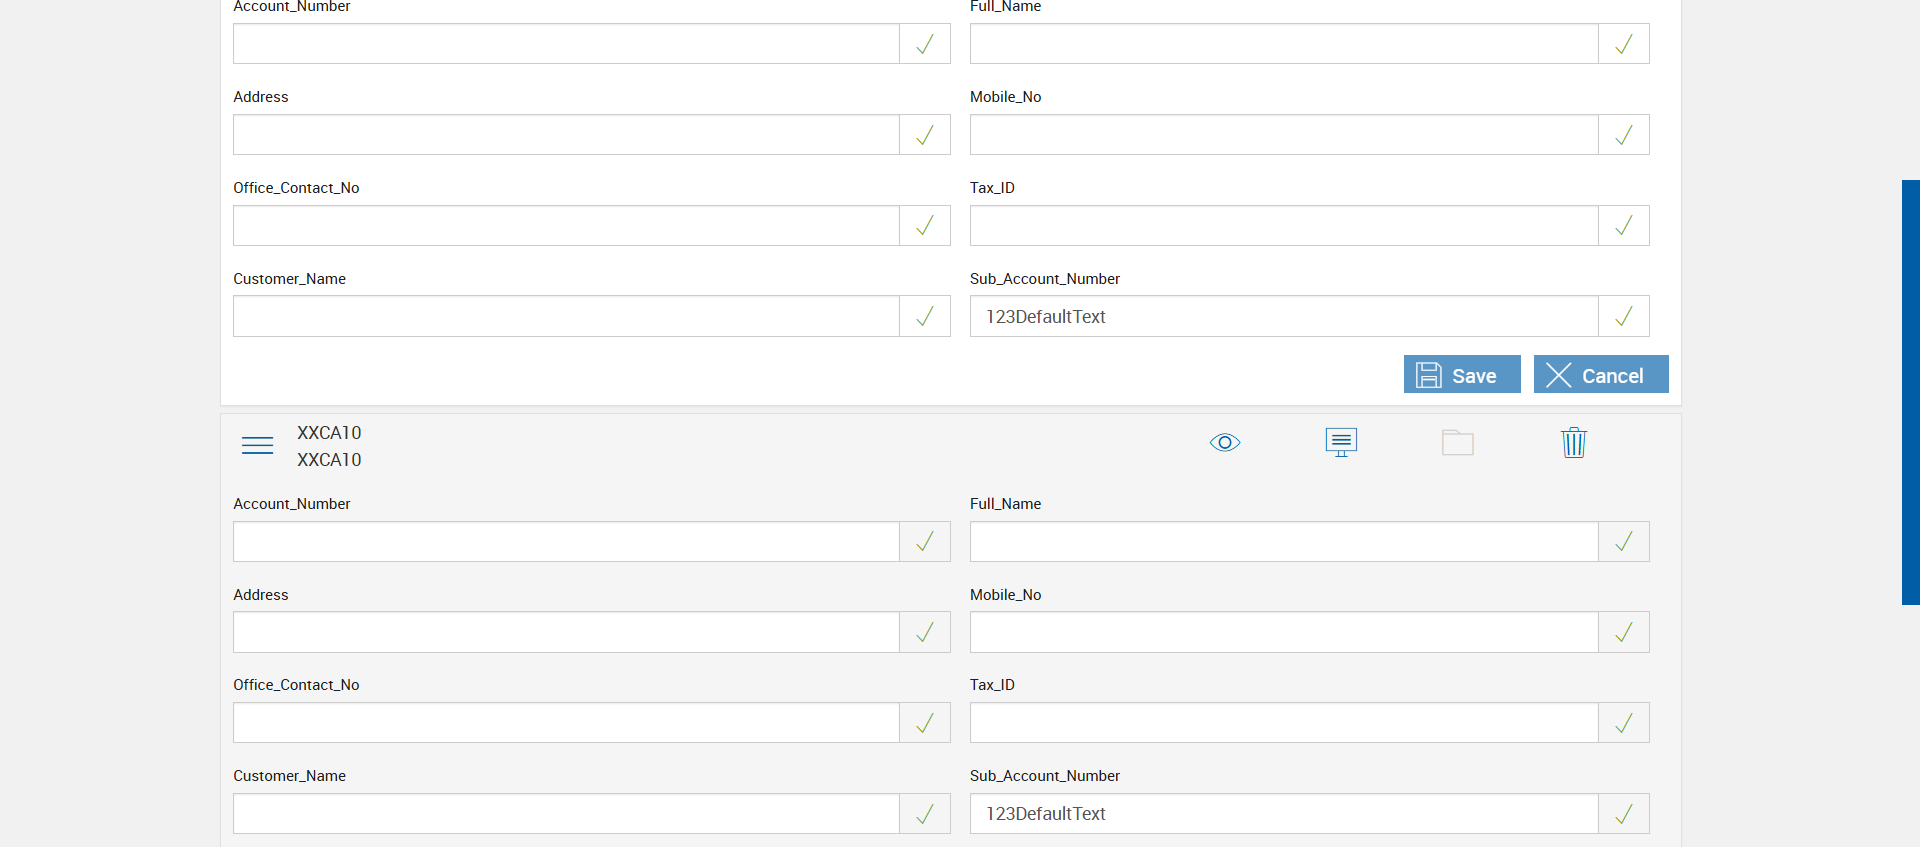Click the Customer_Name input in the XXCA10 record
1920x847 pixels.
566,814
